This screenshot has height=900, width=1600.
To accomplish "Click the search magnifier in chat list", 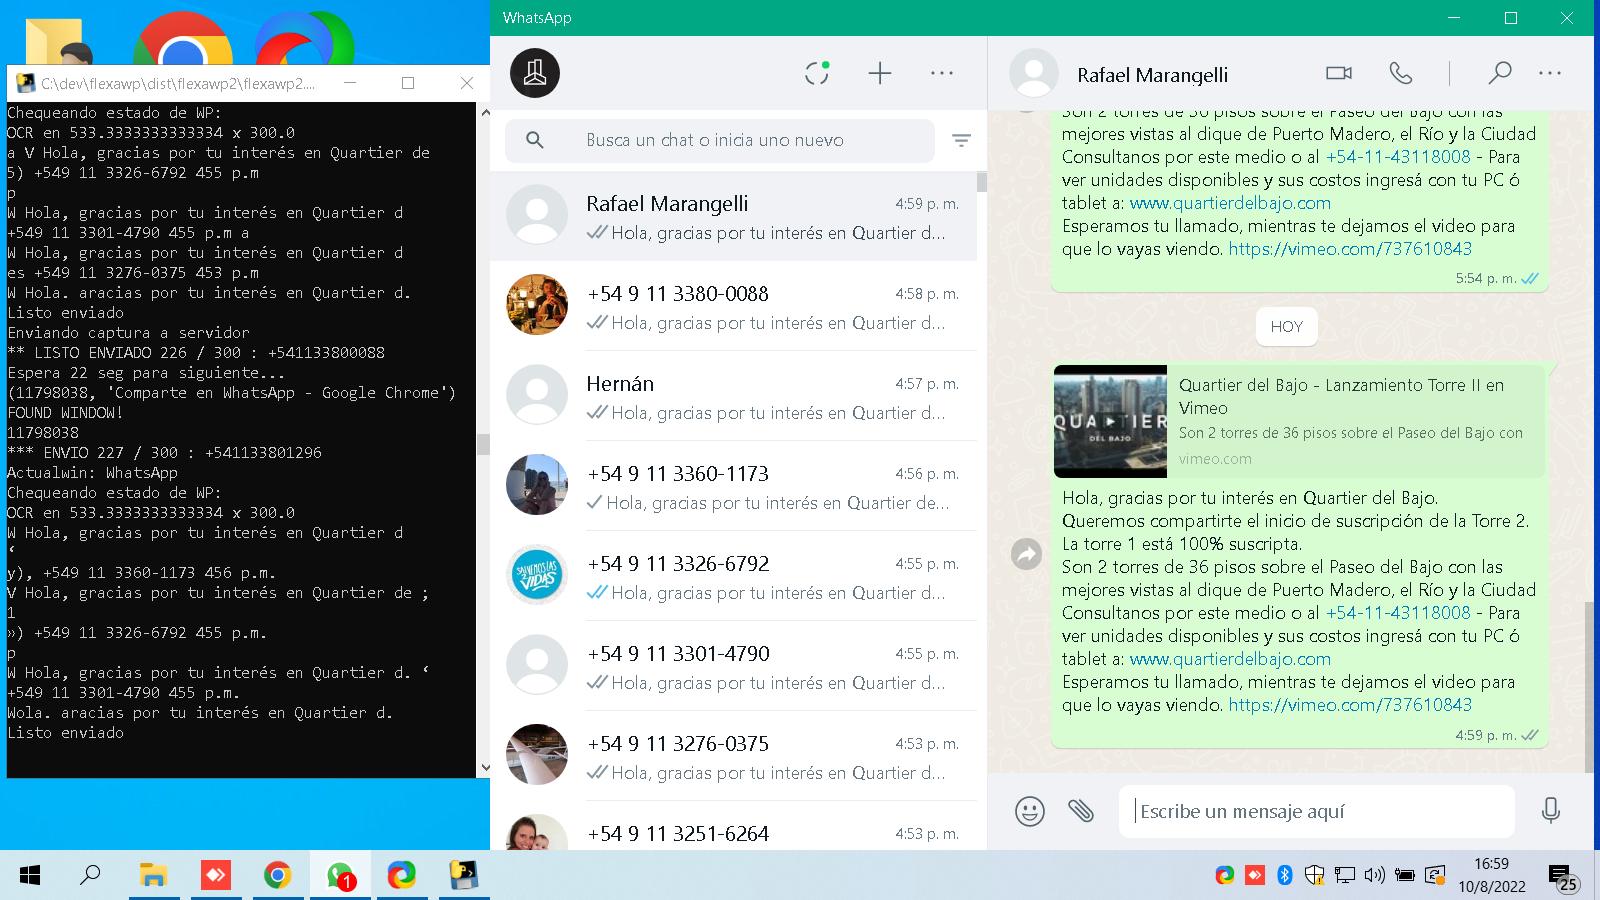I will tap(535, 141).
